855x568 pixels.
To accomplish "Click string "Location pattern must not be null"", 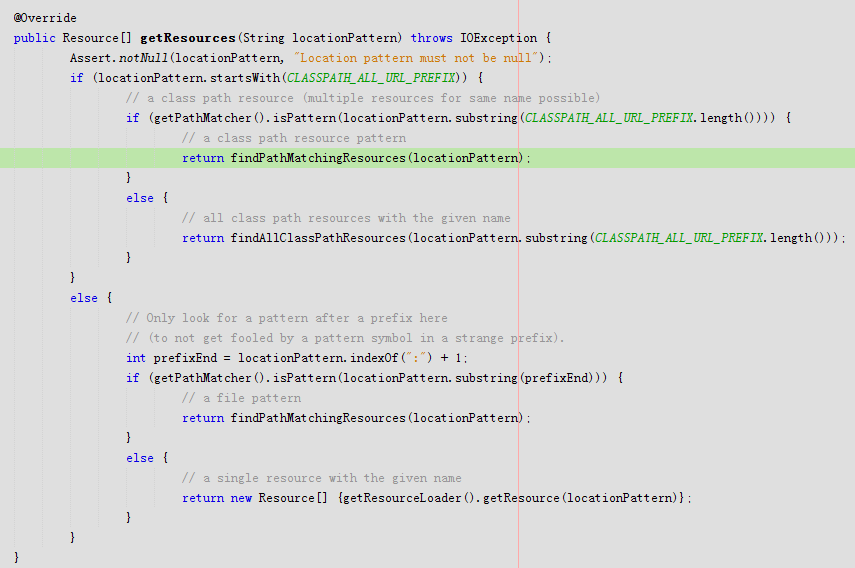I will (x=417, y=58).
